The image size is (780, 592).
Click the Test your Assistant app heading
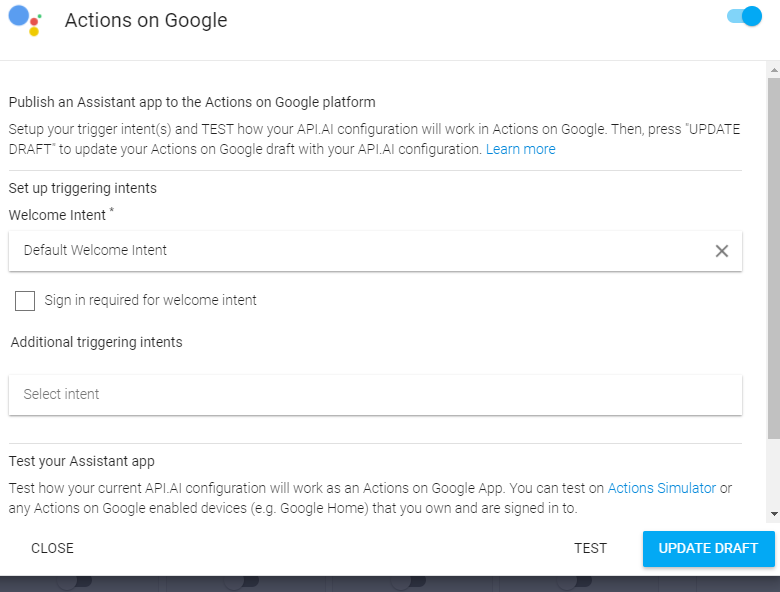[x=82, y=461]
